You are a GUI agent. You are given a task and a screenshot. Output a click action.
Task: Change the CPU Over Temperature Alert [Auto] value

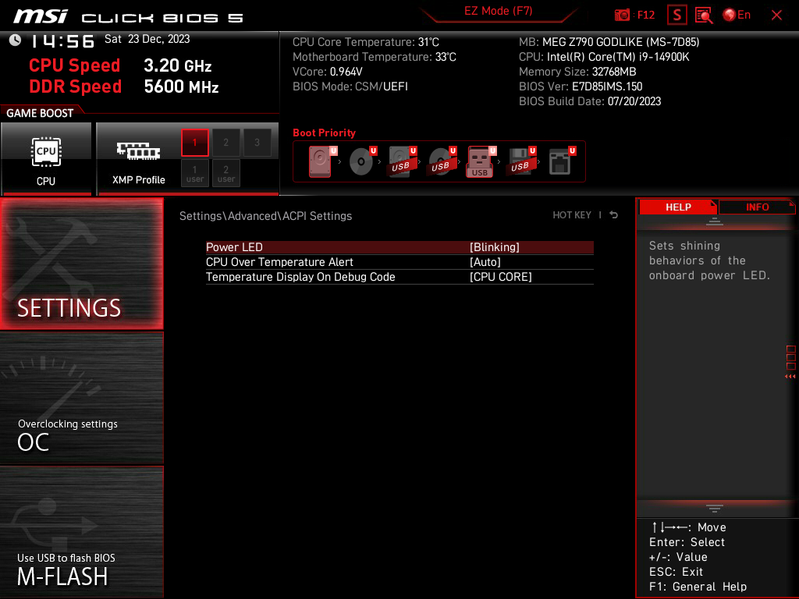tap(485, 262)
